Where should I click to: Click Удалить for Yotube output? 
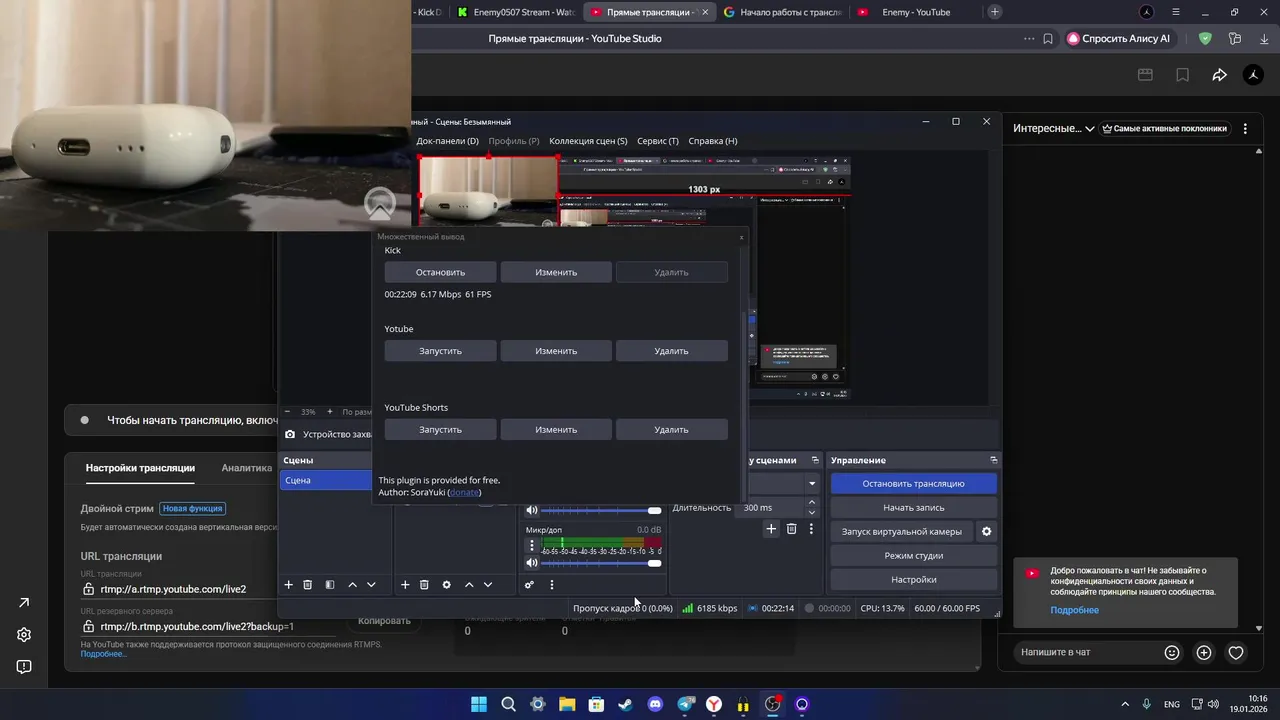[x=671, y=351]
